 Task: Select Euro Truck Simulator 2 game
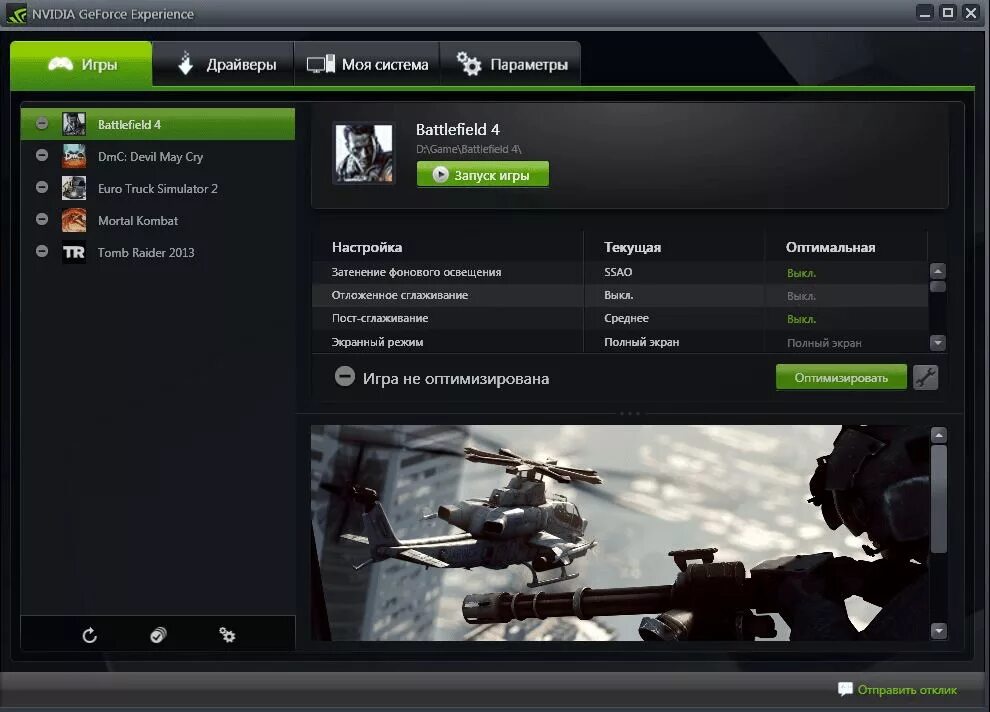(158, 188)
